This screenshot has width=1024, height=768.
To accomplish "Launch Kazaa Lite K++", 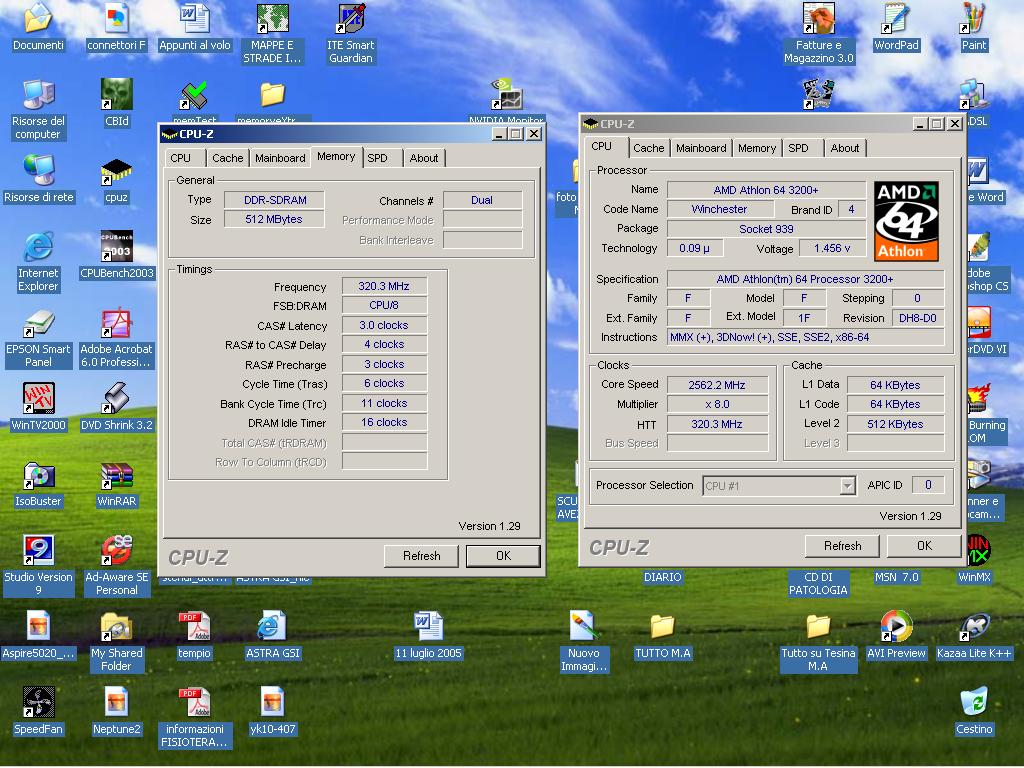I will (x=974, y=627).
